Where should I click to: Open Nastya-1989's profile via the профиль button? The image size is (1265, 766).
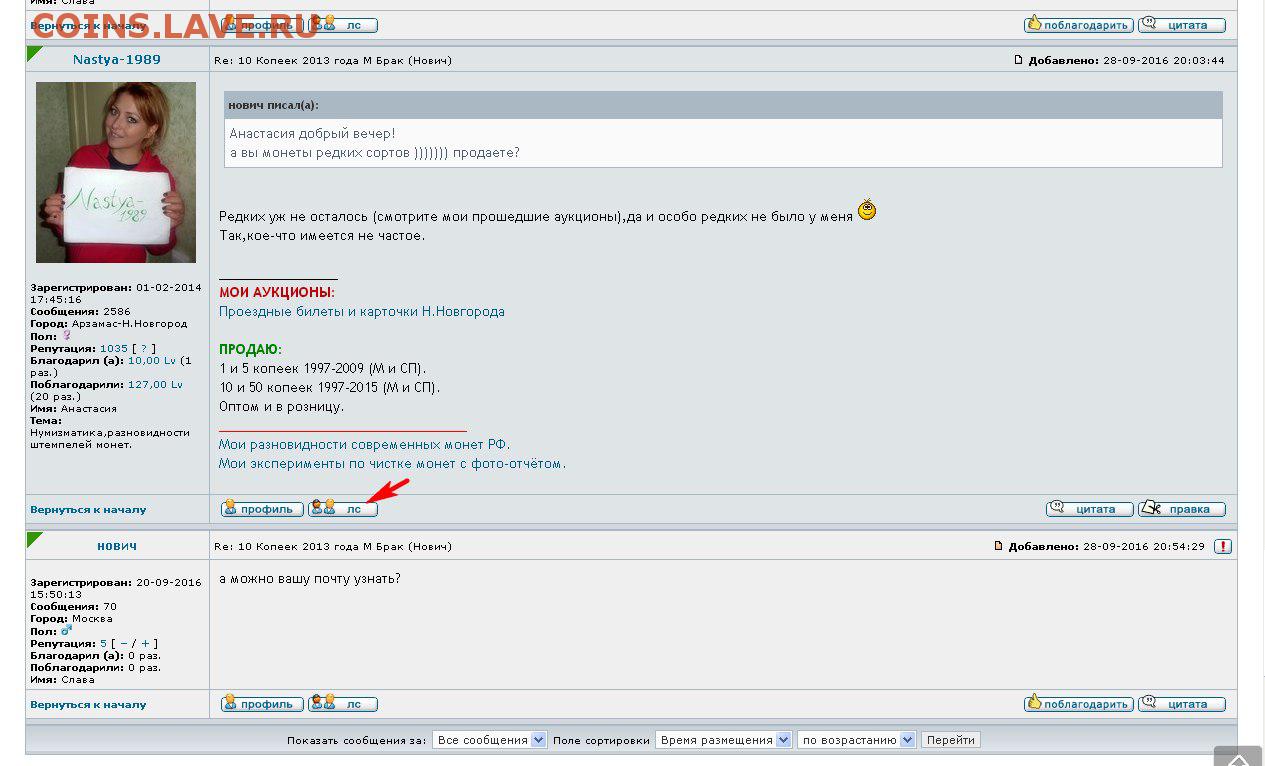coord(262,509)
